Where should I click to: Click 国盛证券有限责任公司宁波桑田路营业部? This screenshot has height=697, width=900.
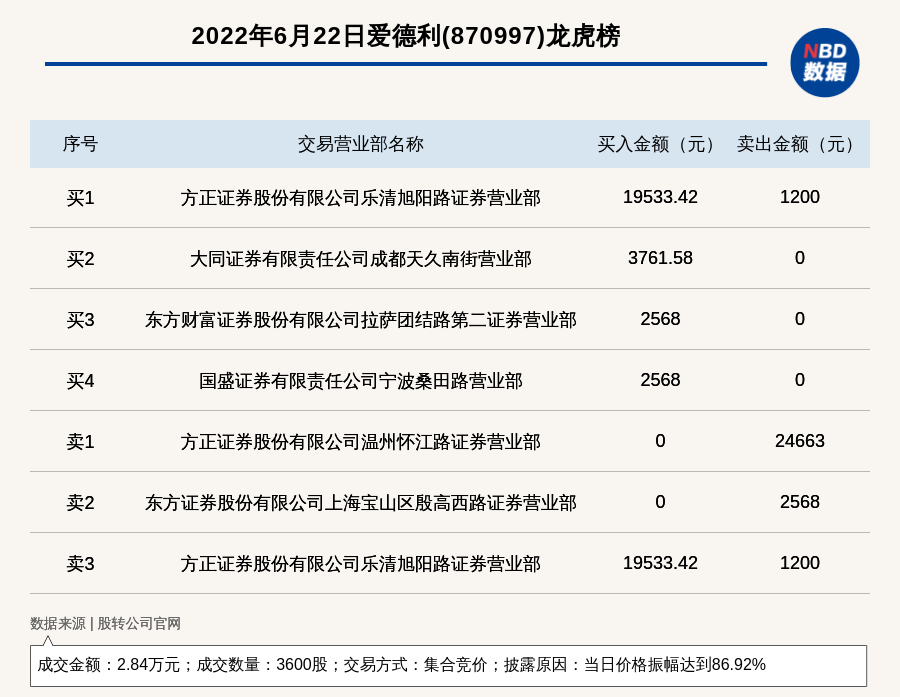[x=360, y=381]
